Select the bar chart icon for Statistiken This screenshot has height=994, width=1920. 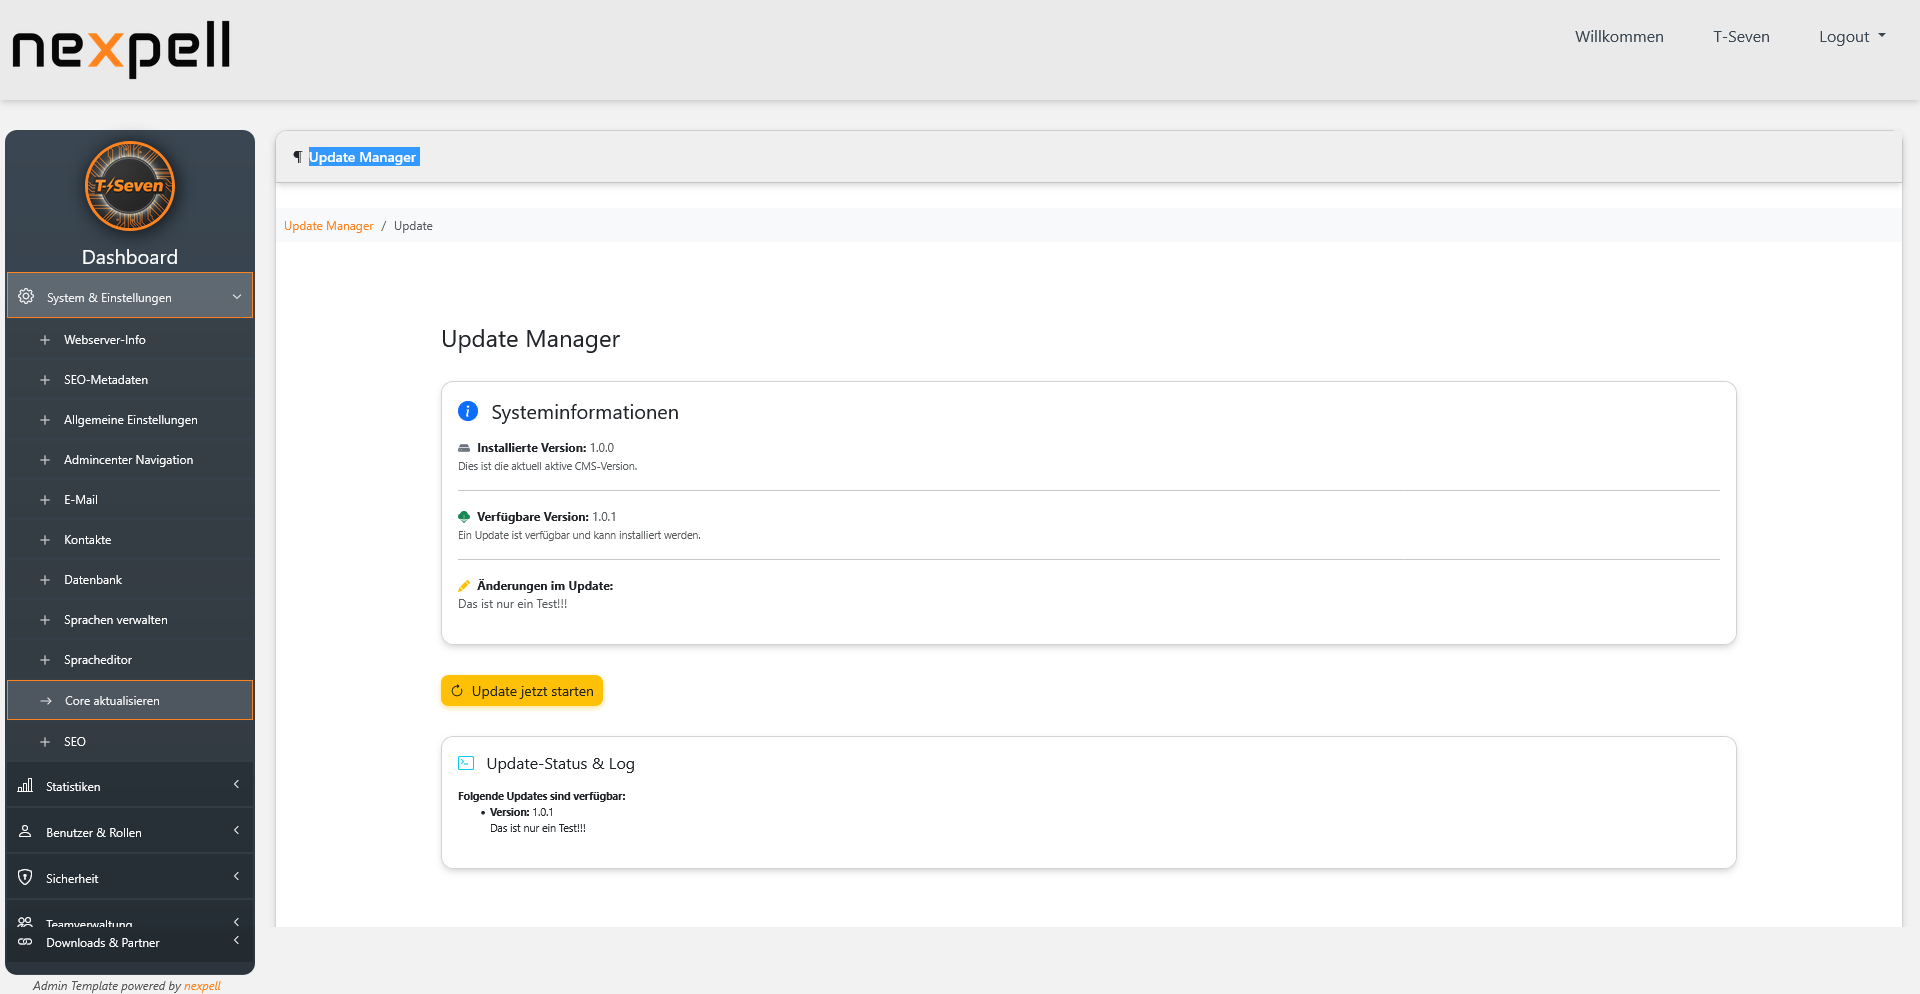[24, 786]
